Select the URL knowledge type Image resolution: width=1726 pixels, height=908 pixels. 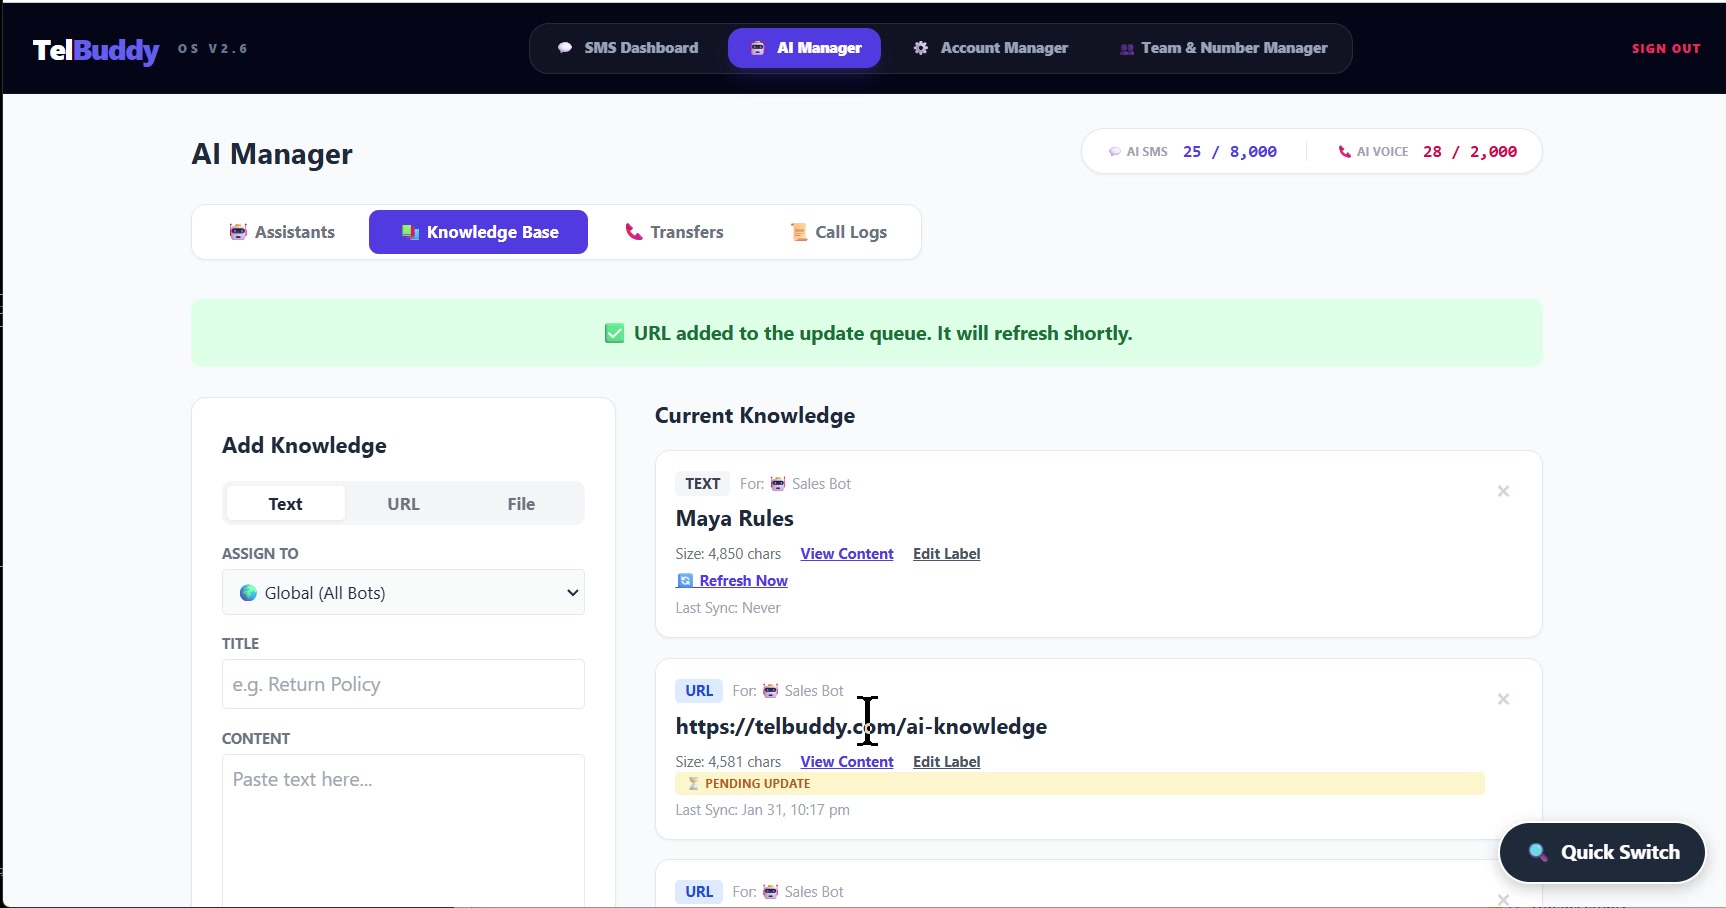[x=403, y=504]
